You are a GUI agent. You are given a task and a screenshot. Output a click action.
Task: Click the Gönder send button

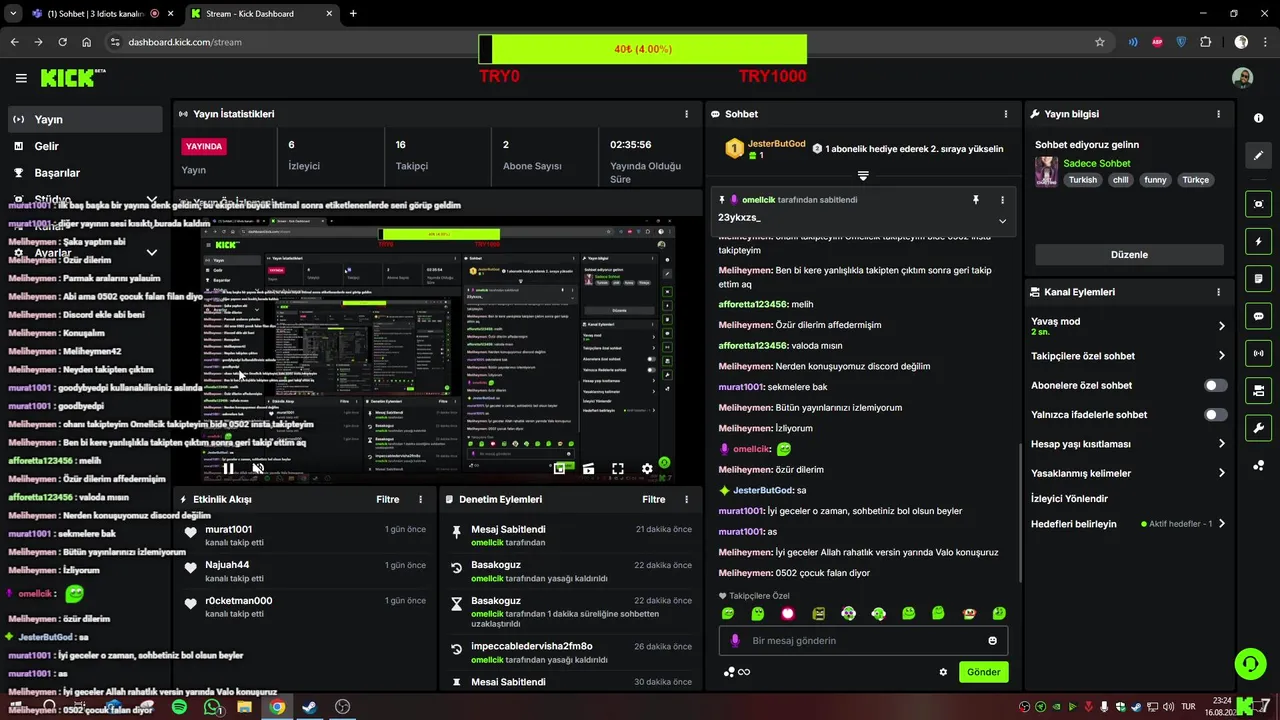click(x=983, y=672)
